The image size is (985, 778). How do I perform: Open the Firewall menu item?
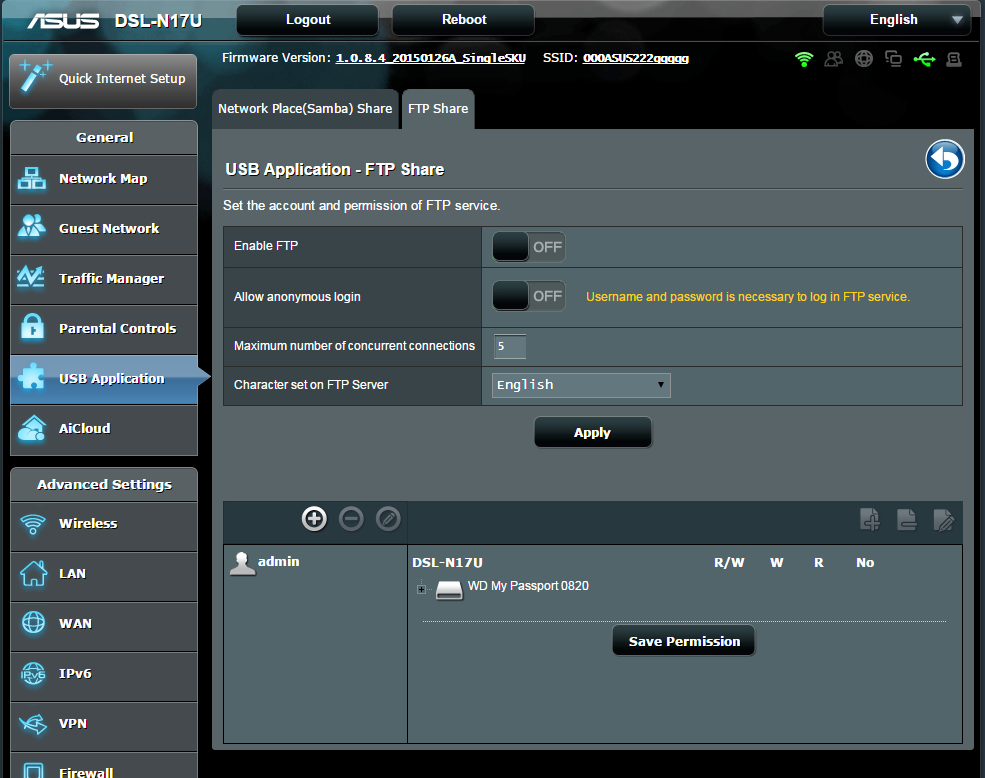pyautogui.click(x=104, y=767)
